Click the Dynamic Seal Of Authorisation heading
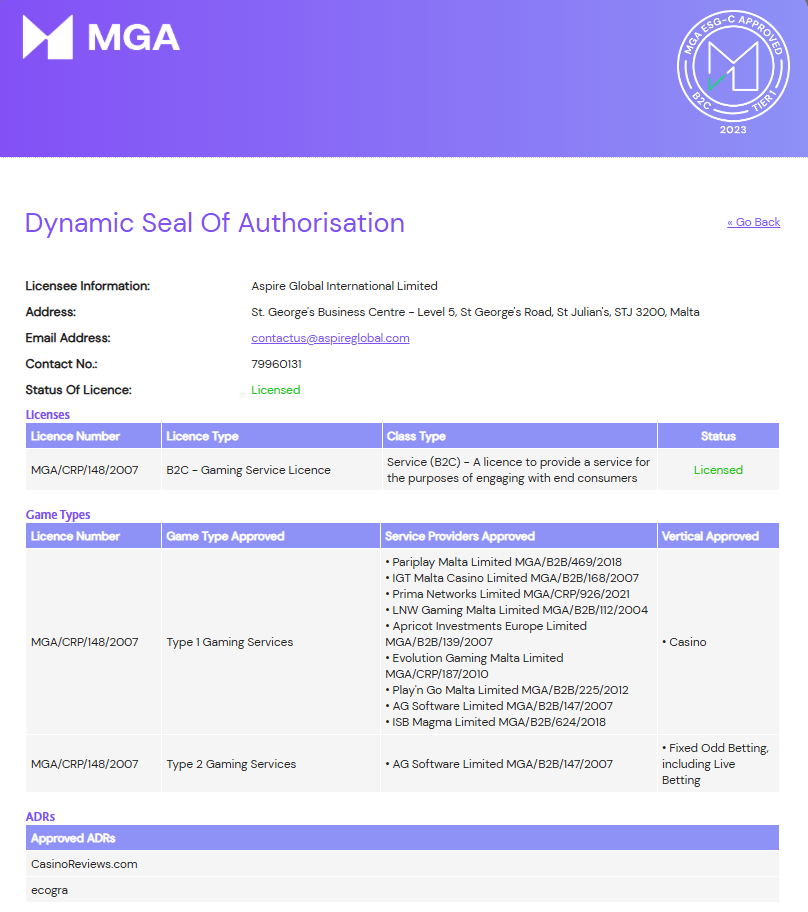This screenshot has width=808, height=912. [215, 223]
